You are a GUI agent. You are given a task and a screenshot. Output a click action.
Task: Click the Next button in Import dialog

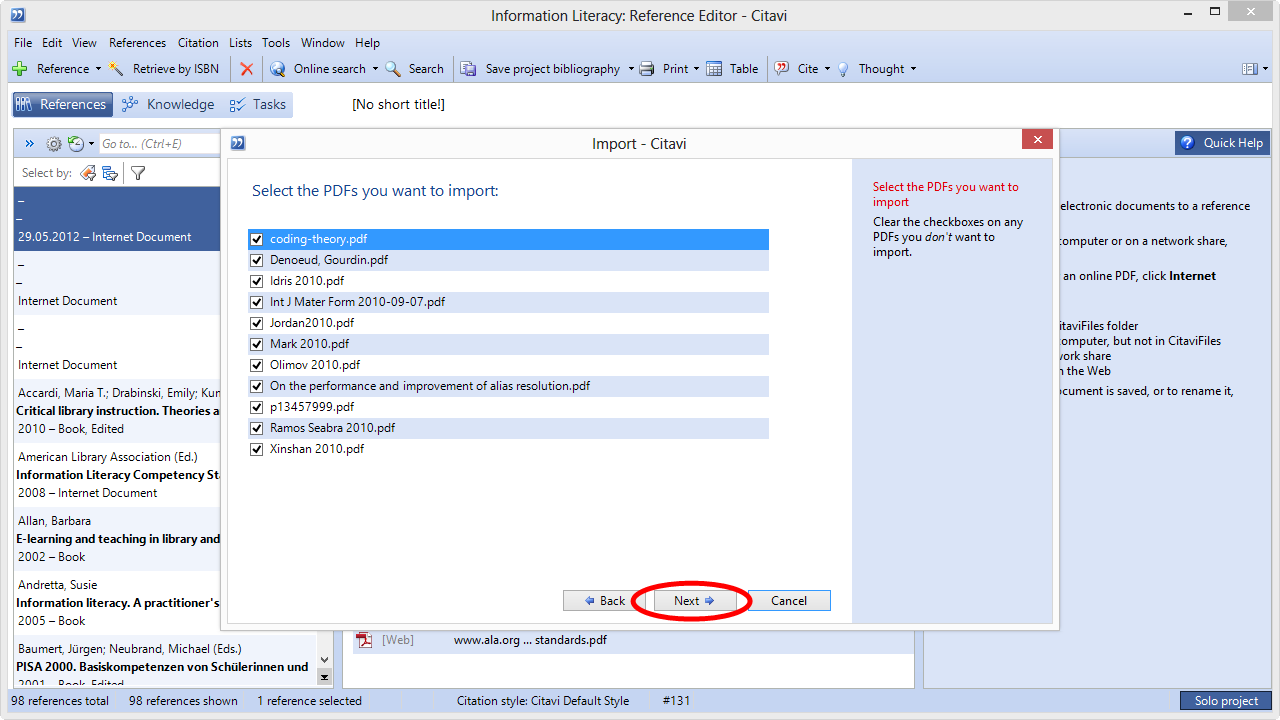pos(693,601)
